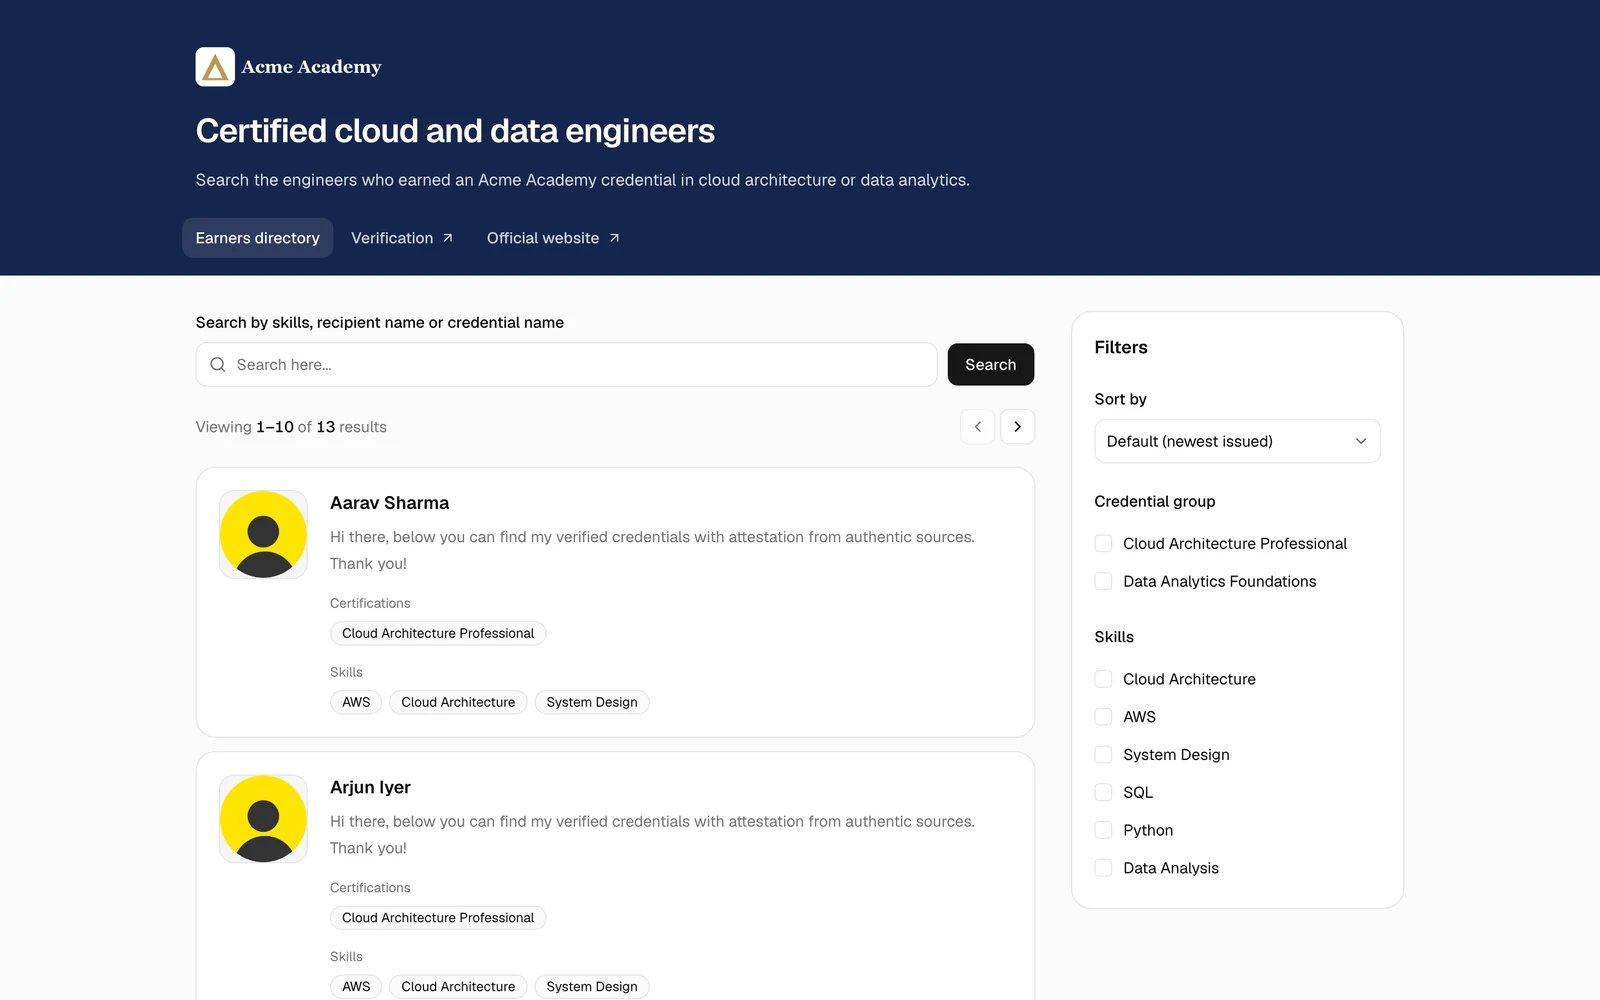Click the magnifier icon in search box
Screen dimensions: 1600x1000
218,365
